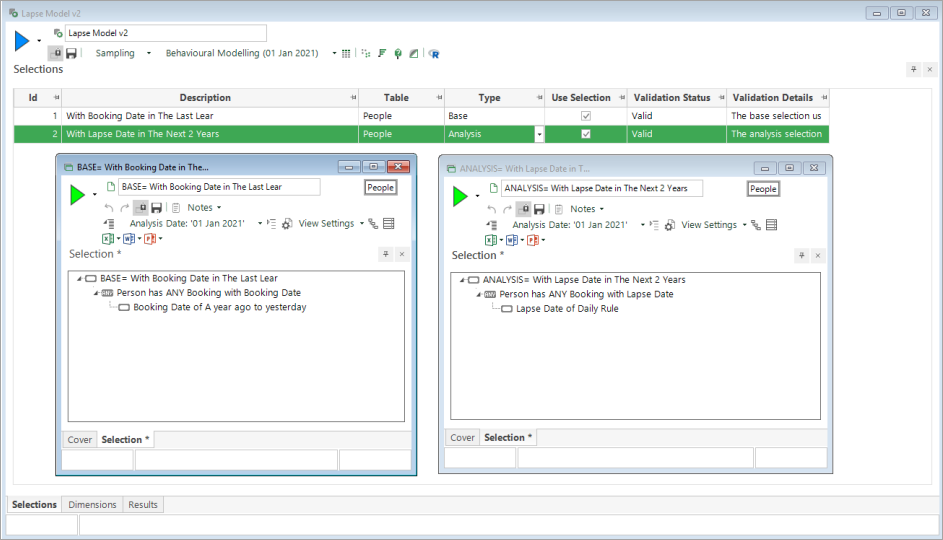Collapse the BASE= With Booking Date tree node
943x540 pixels.
point(79,278)
